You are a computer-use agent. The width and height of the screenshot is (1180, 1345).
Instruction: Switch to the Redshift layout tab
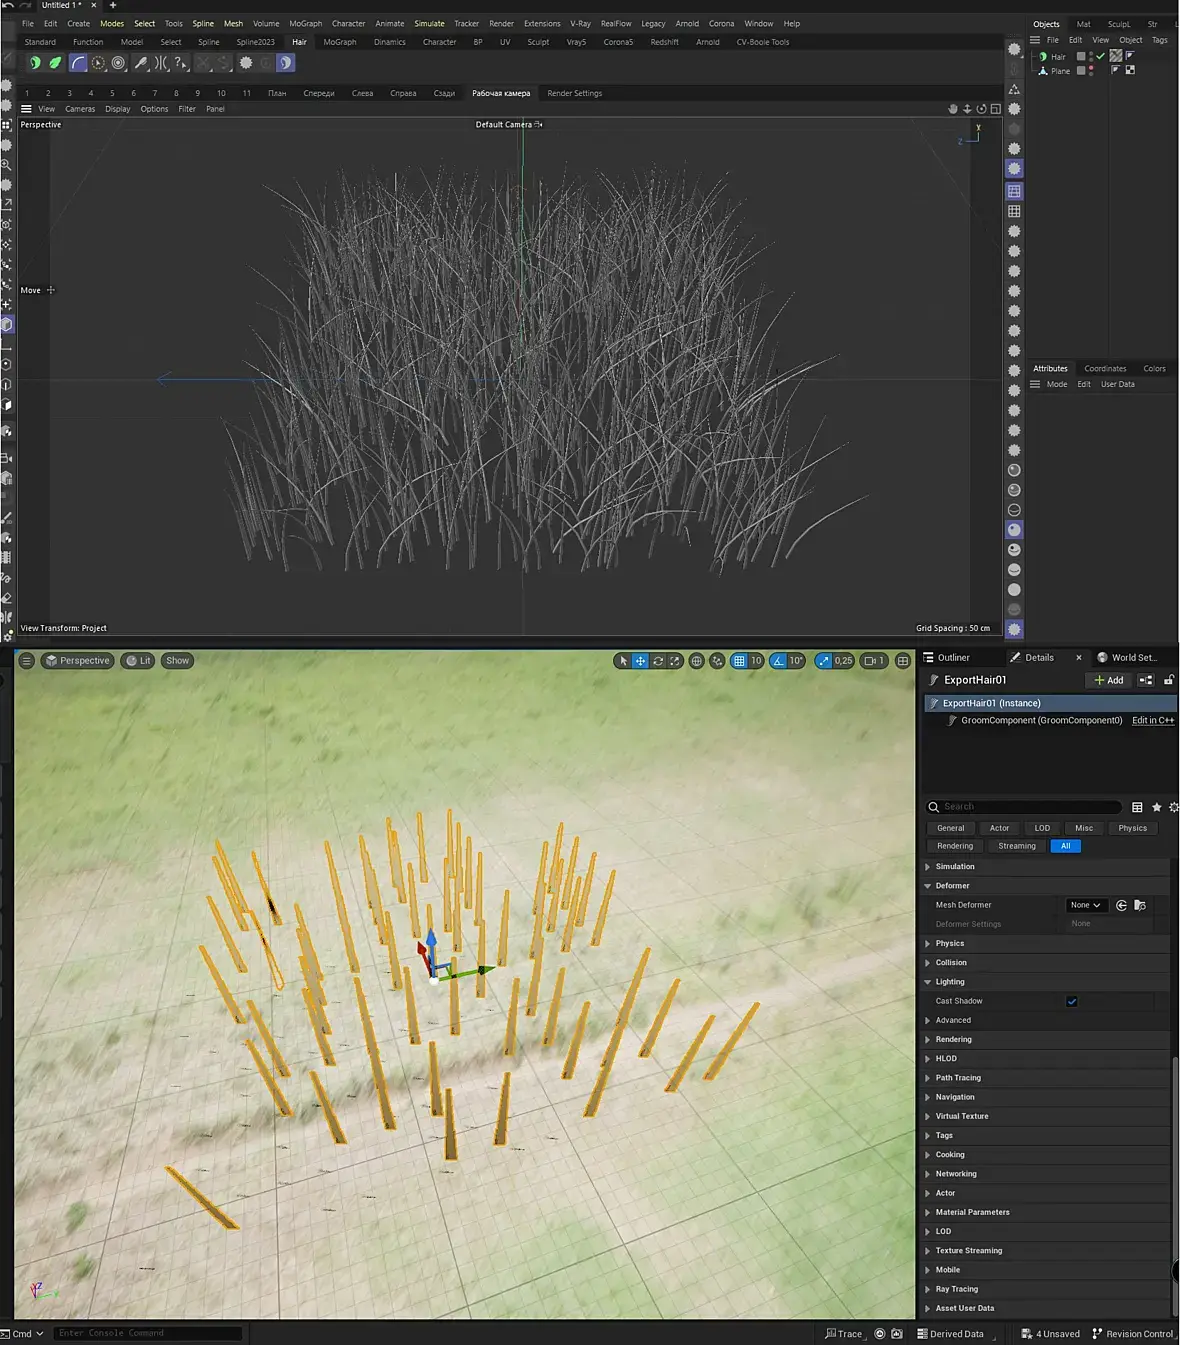click(664, 42)
